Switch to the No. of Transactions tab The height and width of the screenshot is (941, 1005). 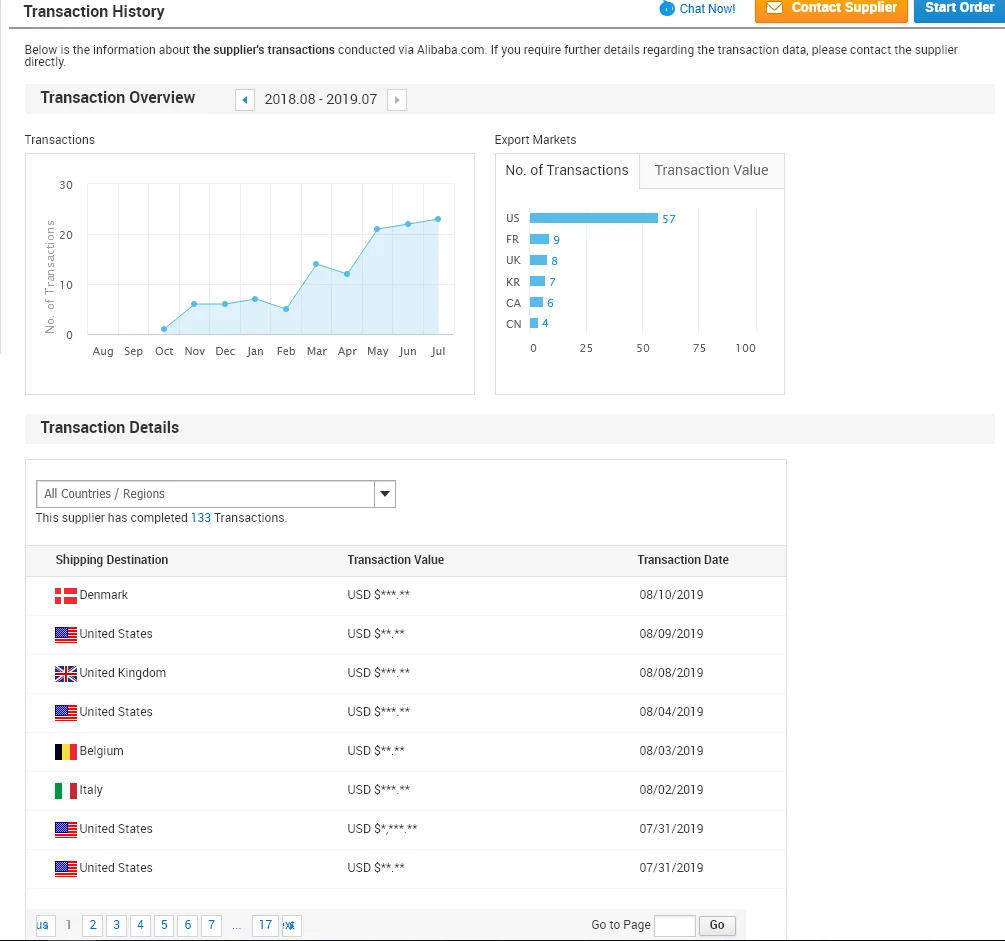[567, 171]
